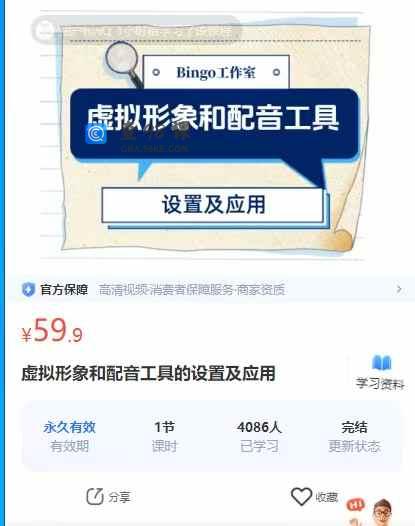Select the 永久有效 validity info
This screenshot has height=526, width=415.
(69, 436)
